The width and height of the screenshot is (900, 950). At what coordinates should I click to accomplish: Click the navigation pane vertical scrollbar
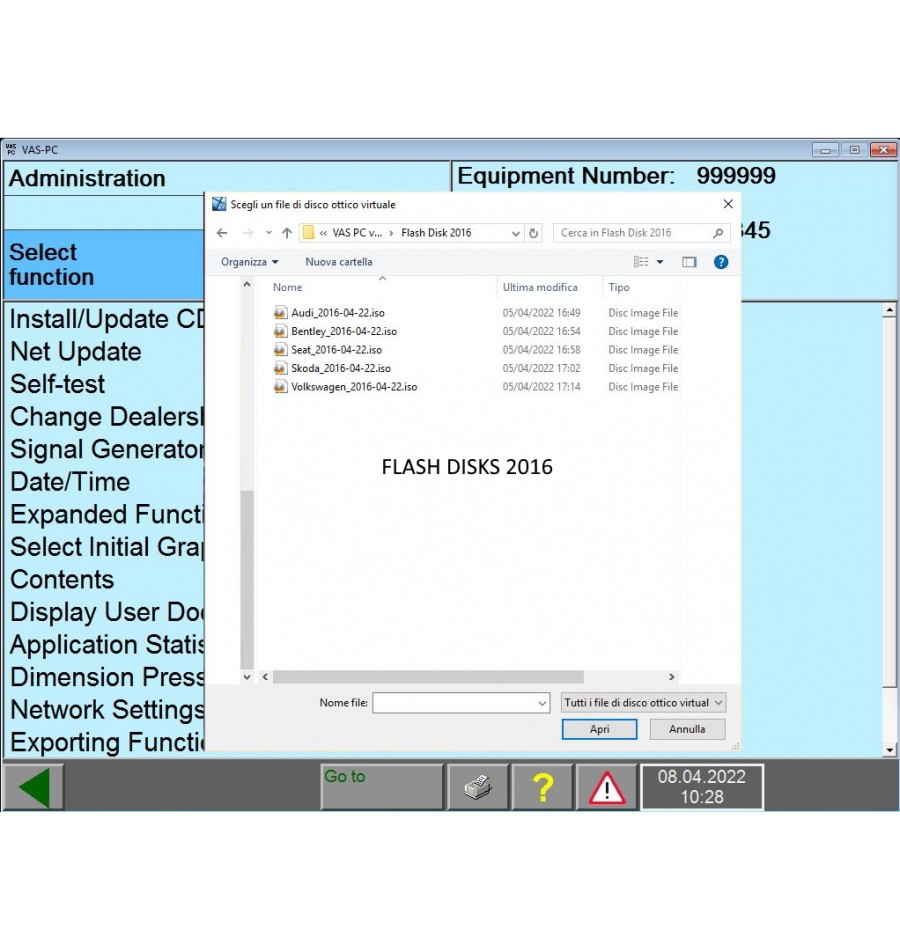(247, 580)
